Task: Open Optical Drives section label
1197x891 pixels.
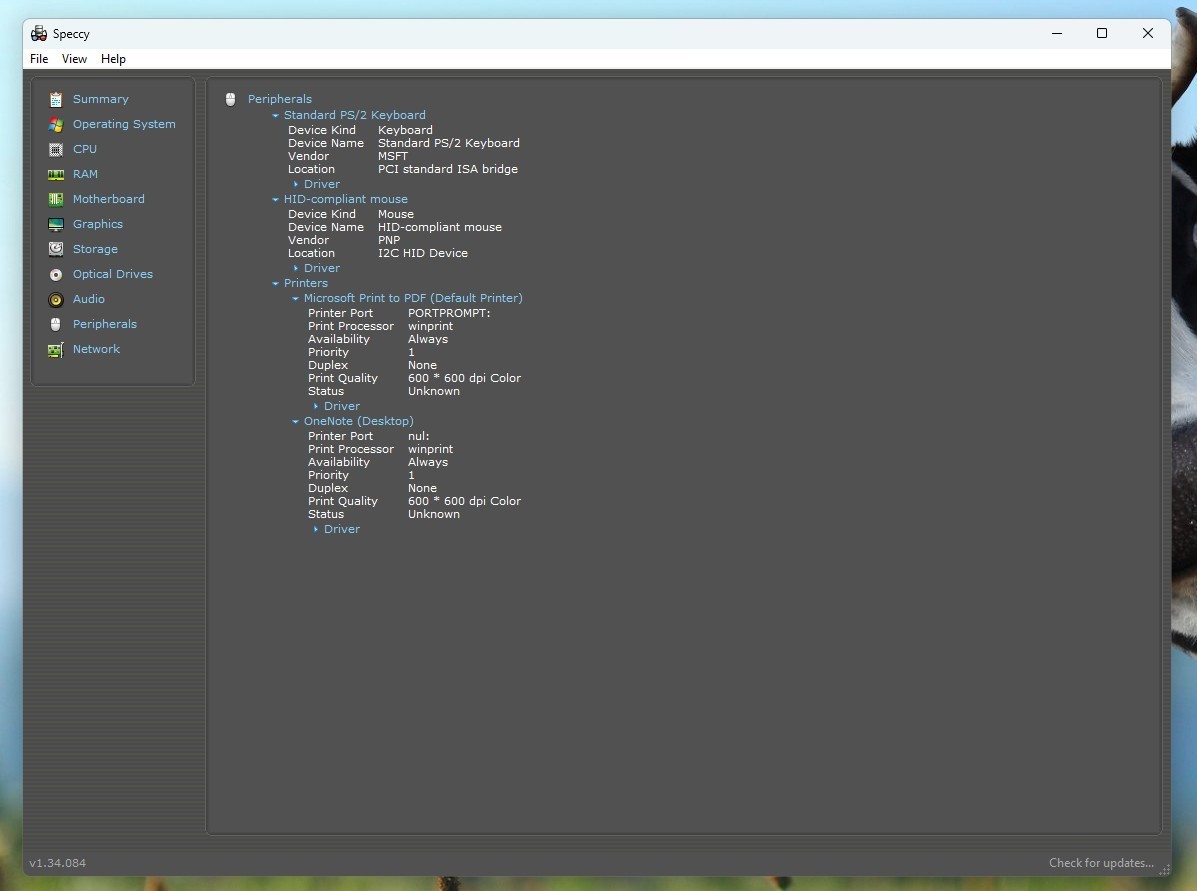Action: click(112, 274)
